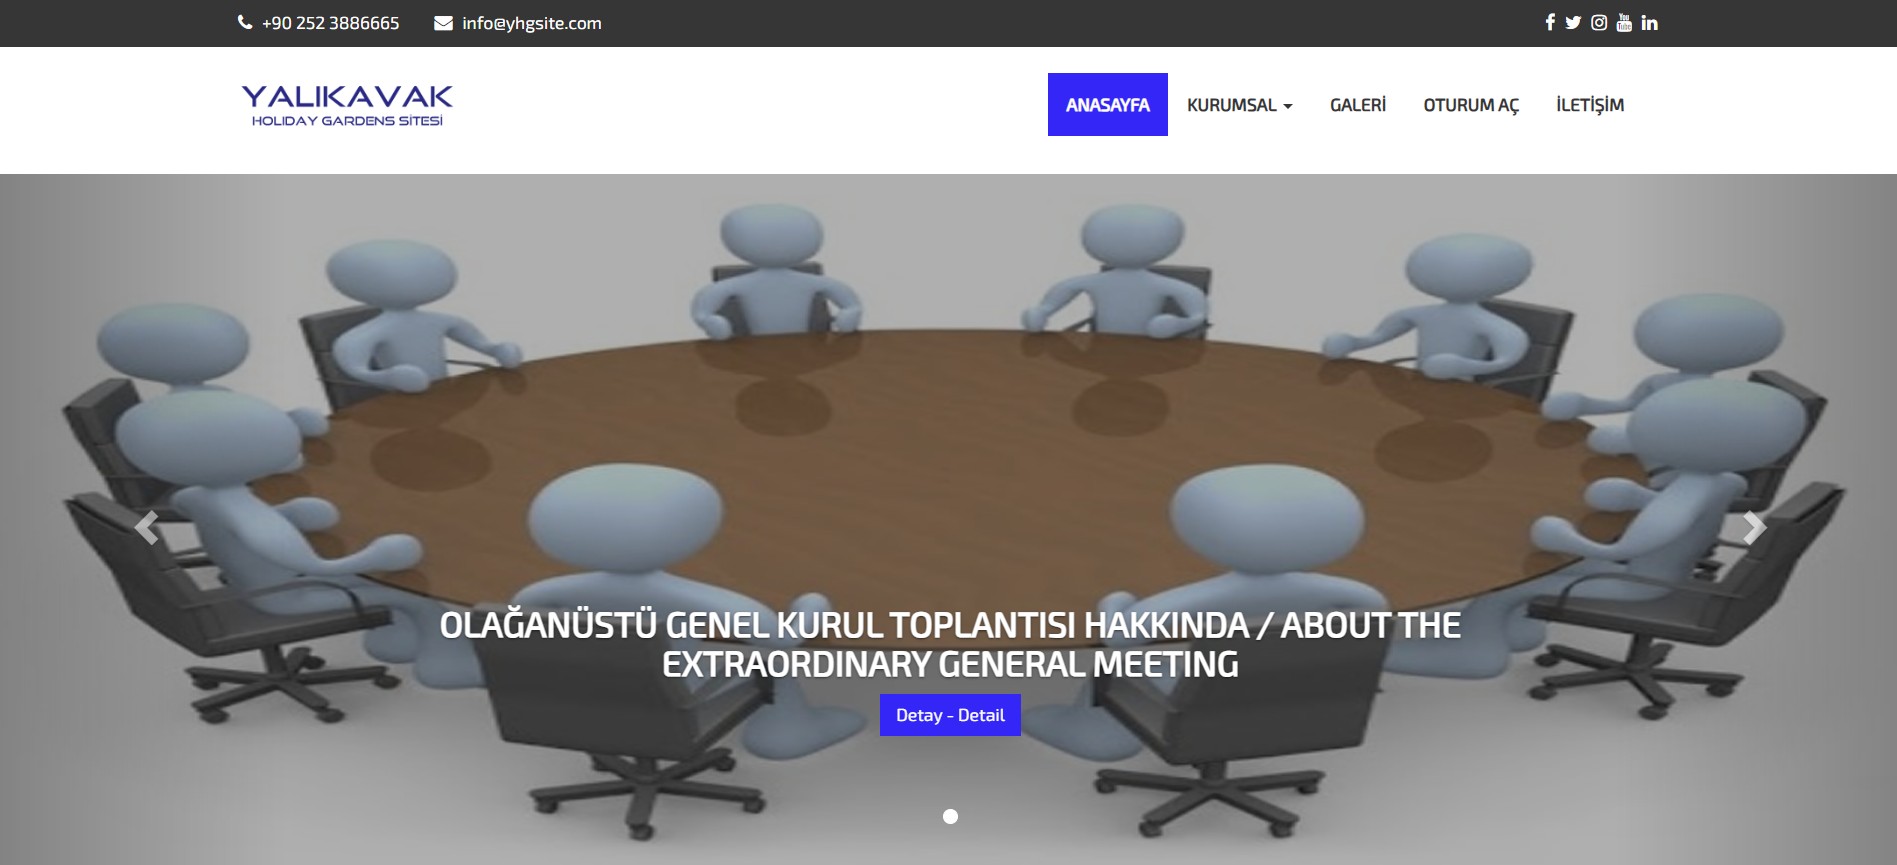The image size is (1897, 865).
Task: Click the Yalıkavak Holiday Gardens logo
Action: tap(347, 105)
